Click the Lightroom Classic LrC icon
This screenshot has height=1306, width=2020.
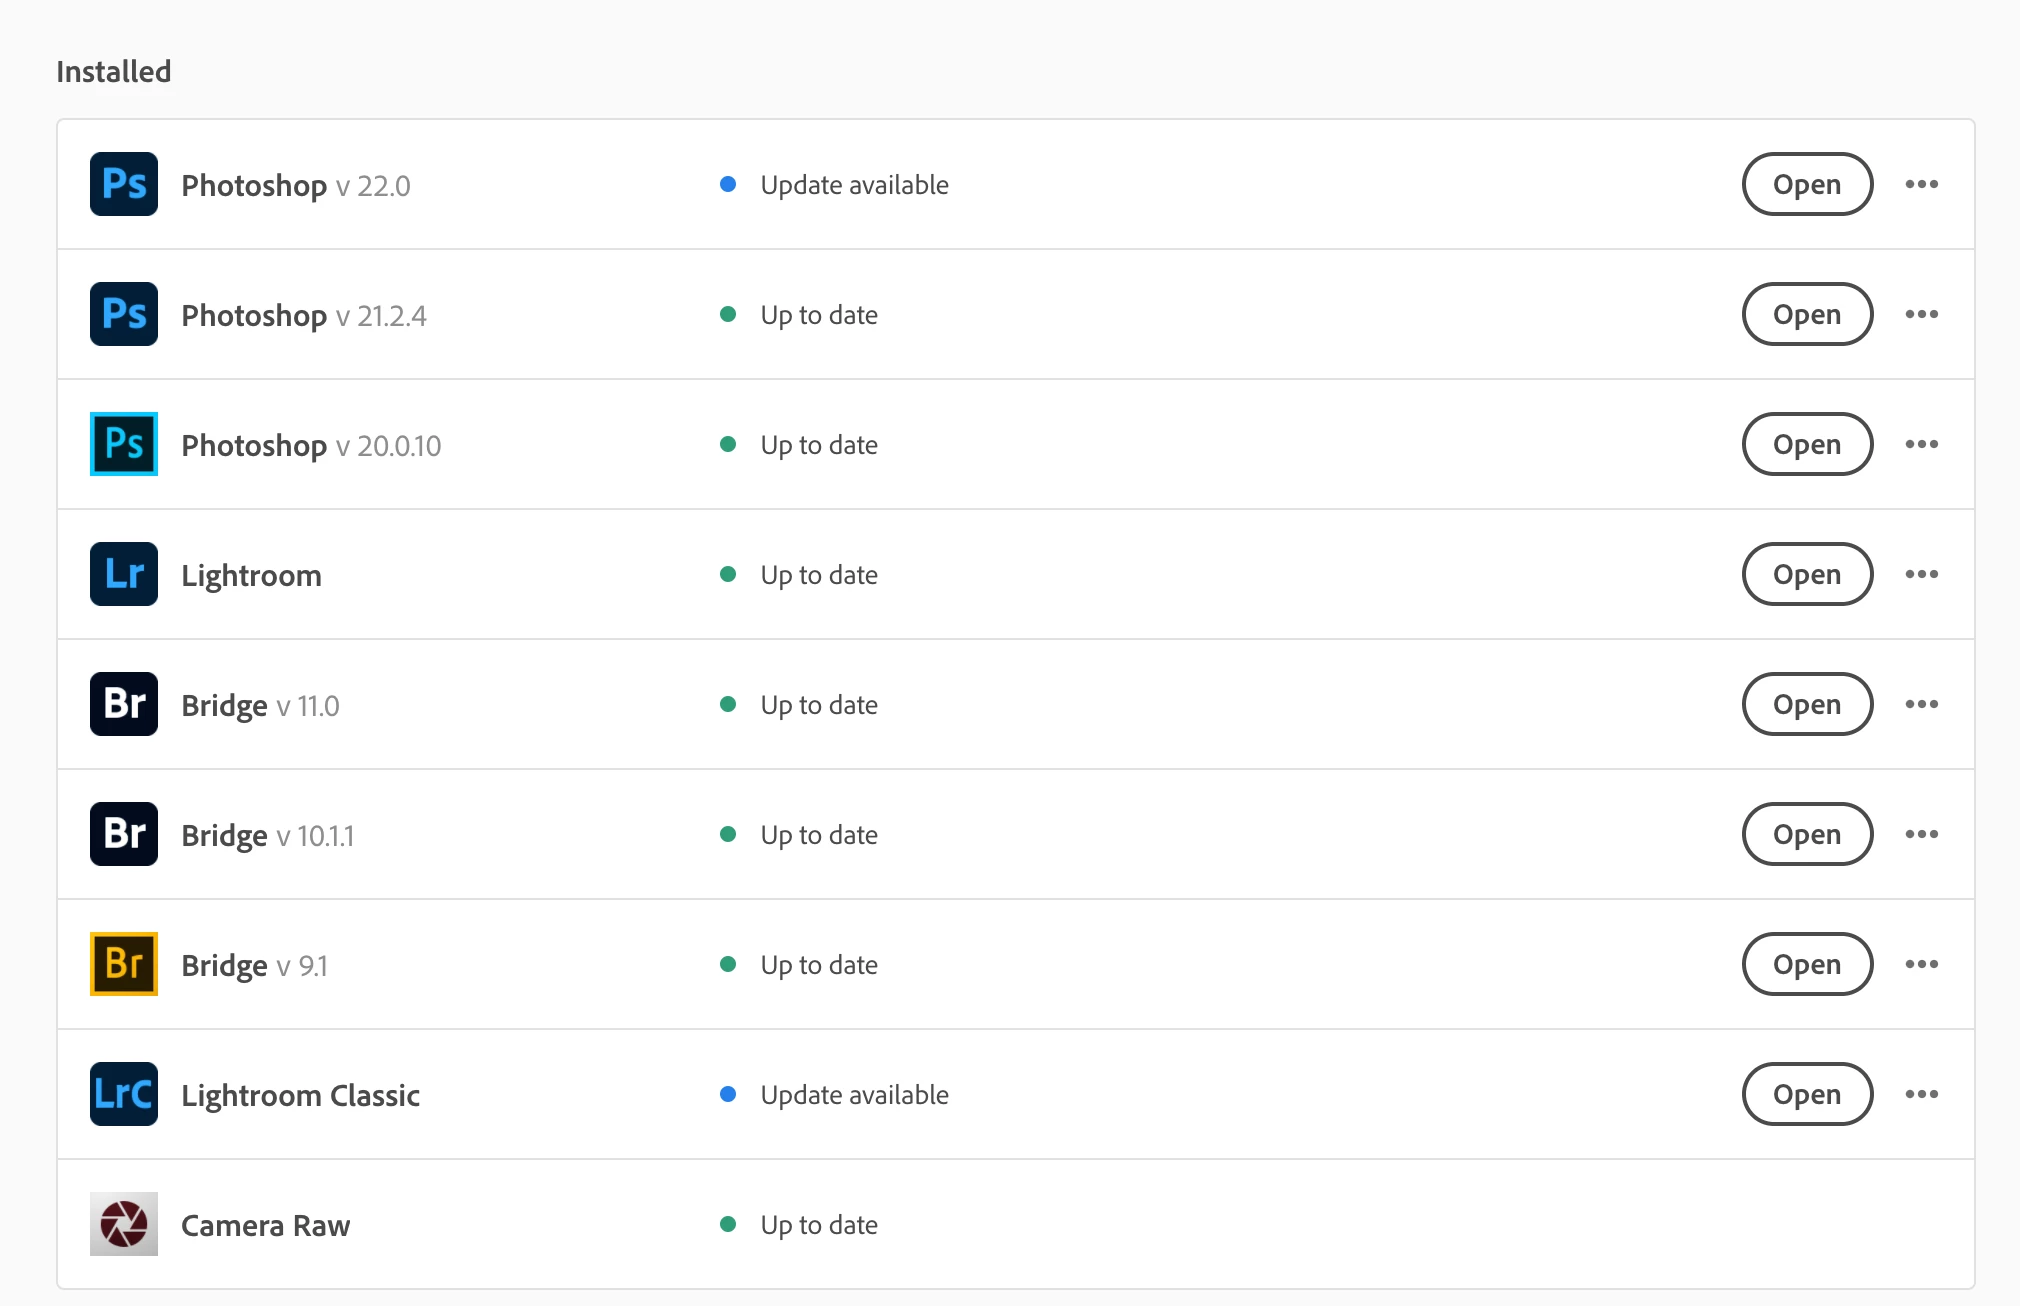click(124, 1094)
